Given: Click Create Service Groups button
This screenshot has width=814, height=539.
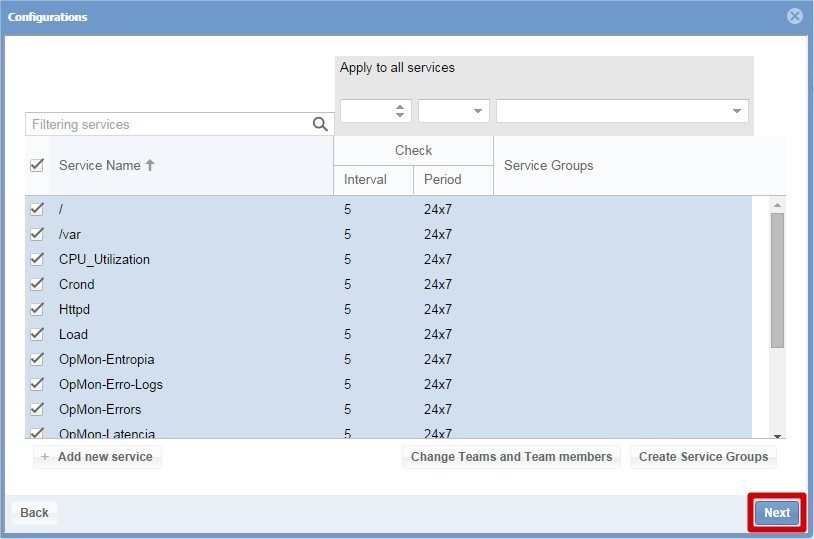Looking at the screenshot, I should (703, 457).
